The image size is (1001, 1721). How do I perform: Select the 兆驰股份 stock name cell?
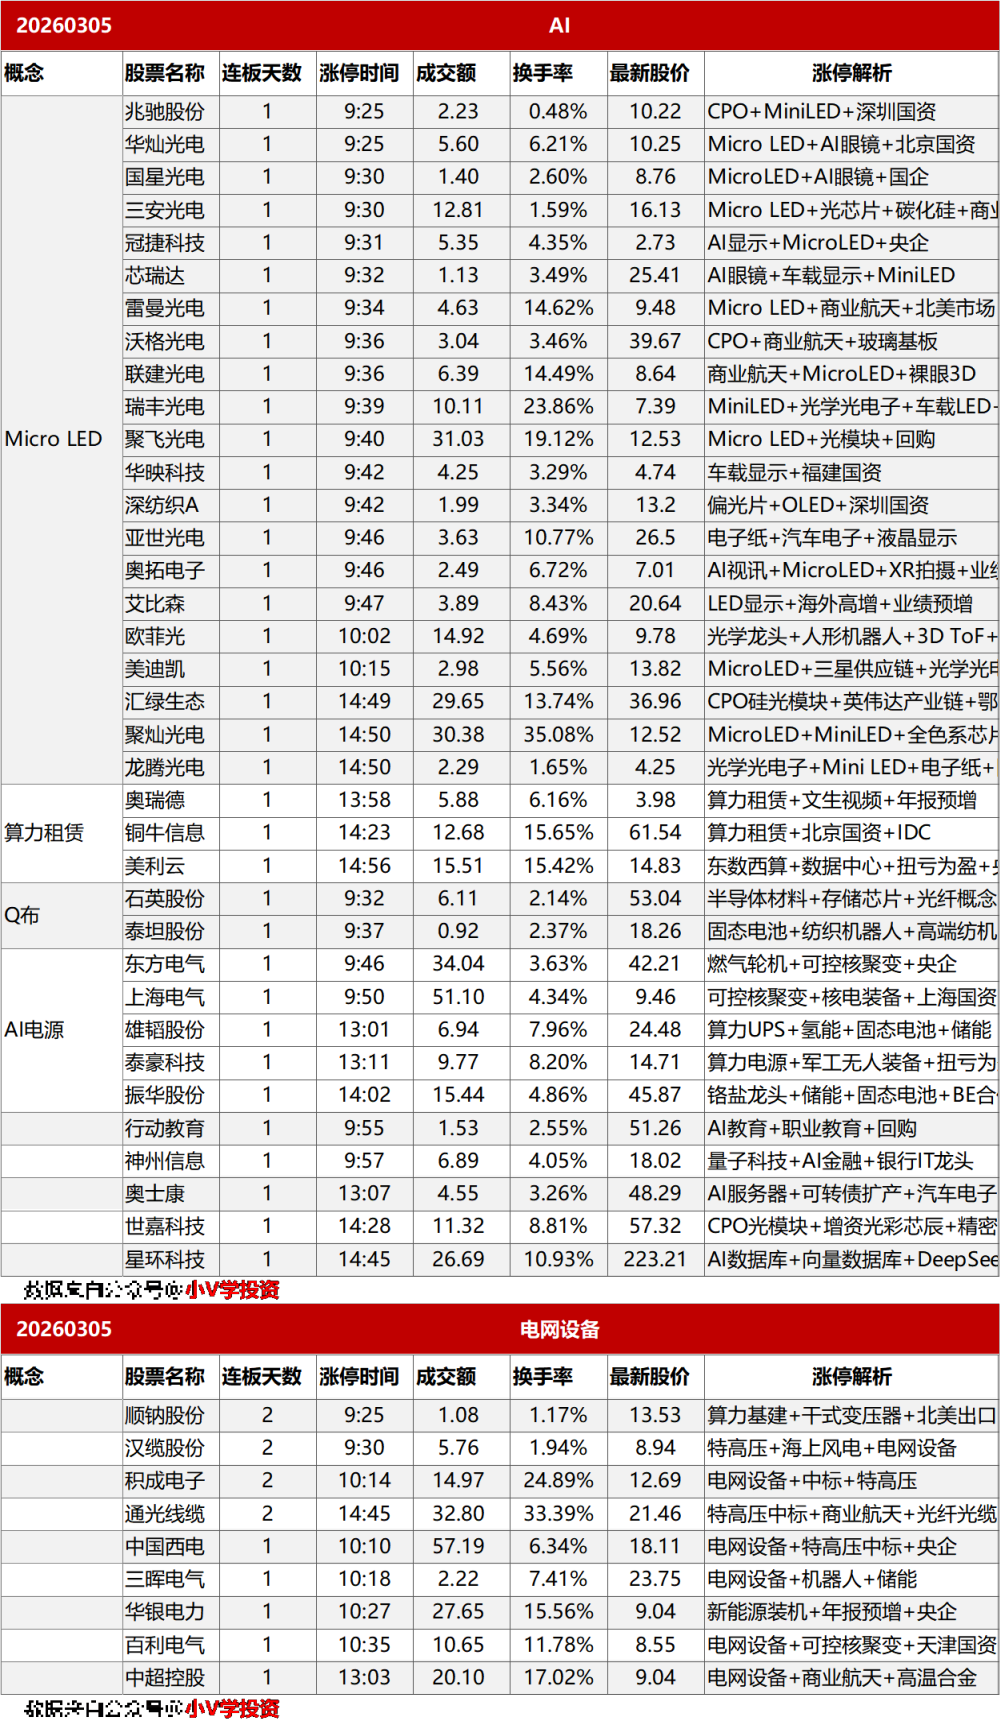165,112
